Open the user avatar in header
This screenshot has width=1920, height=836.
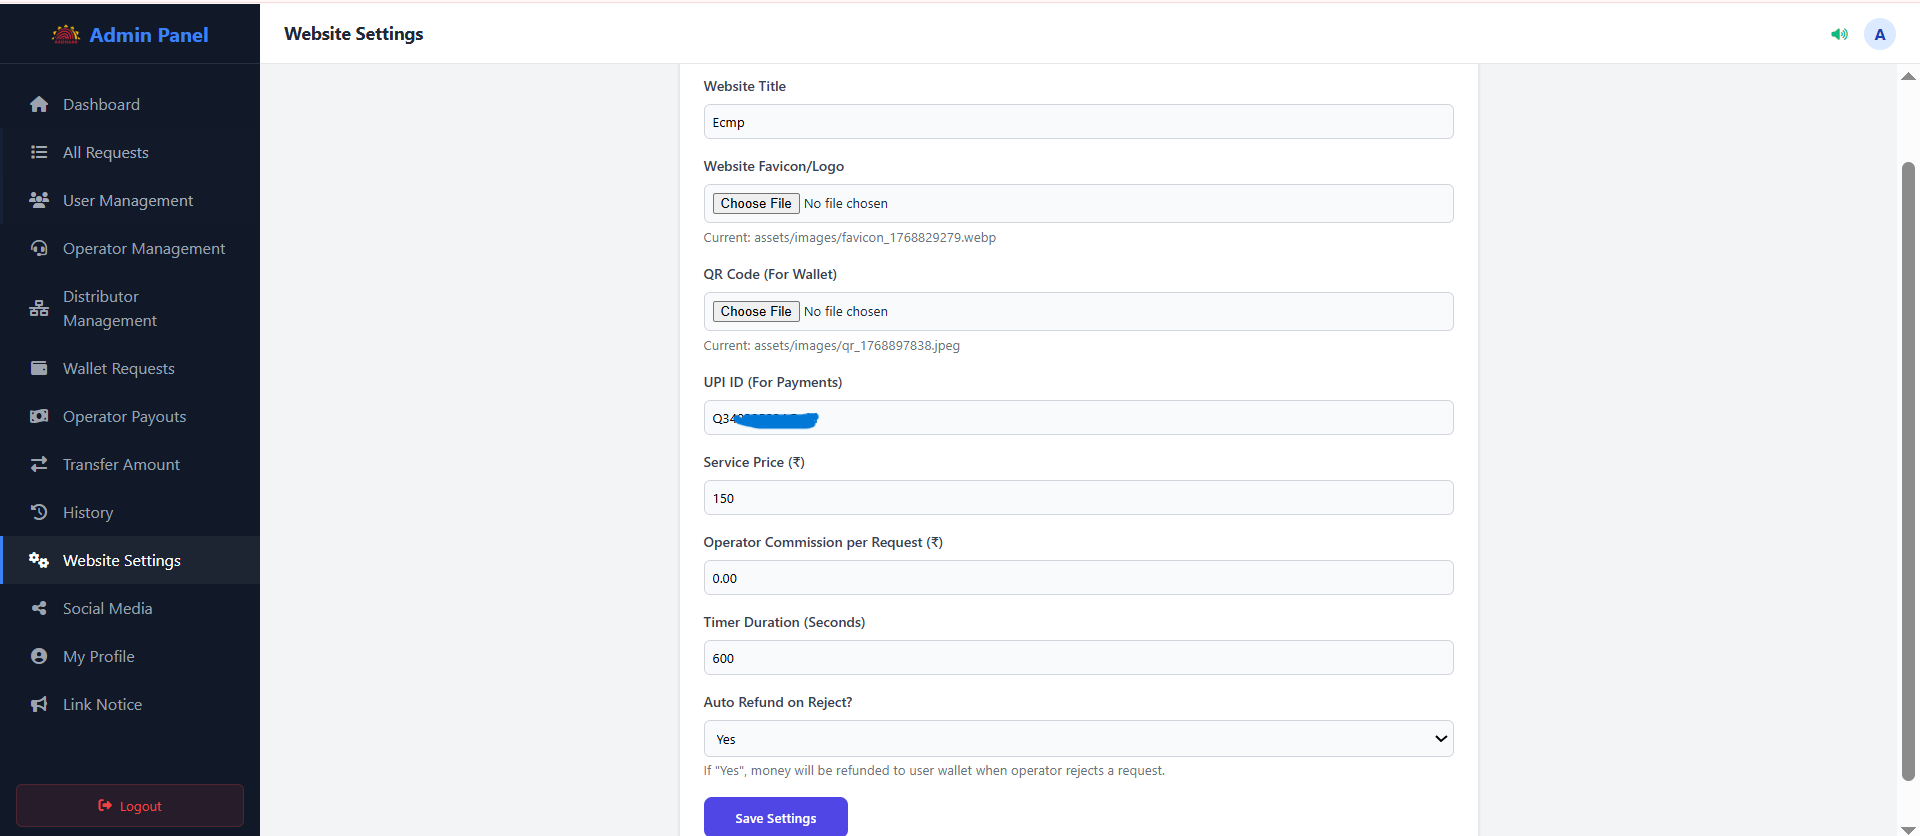1879,35
